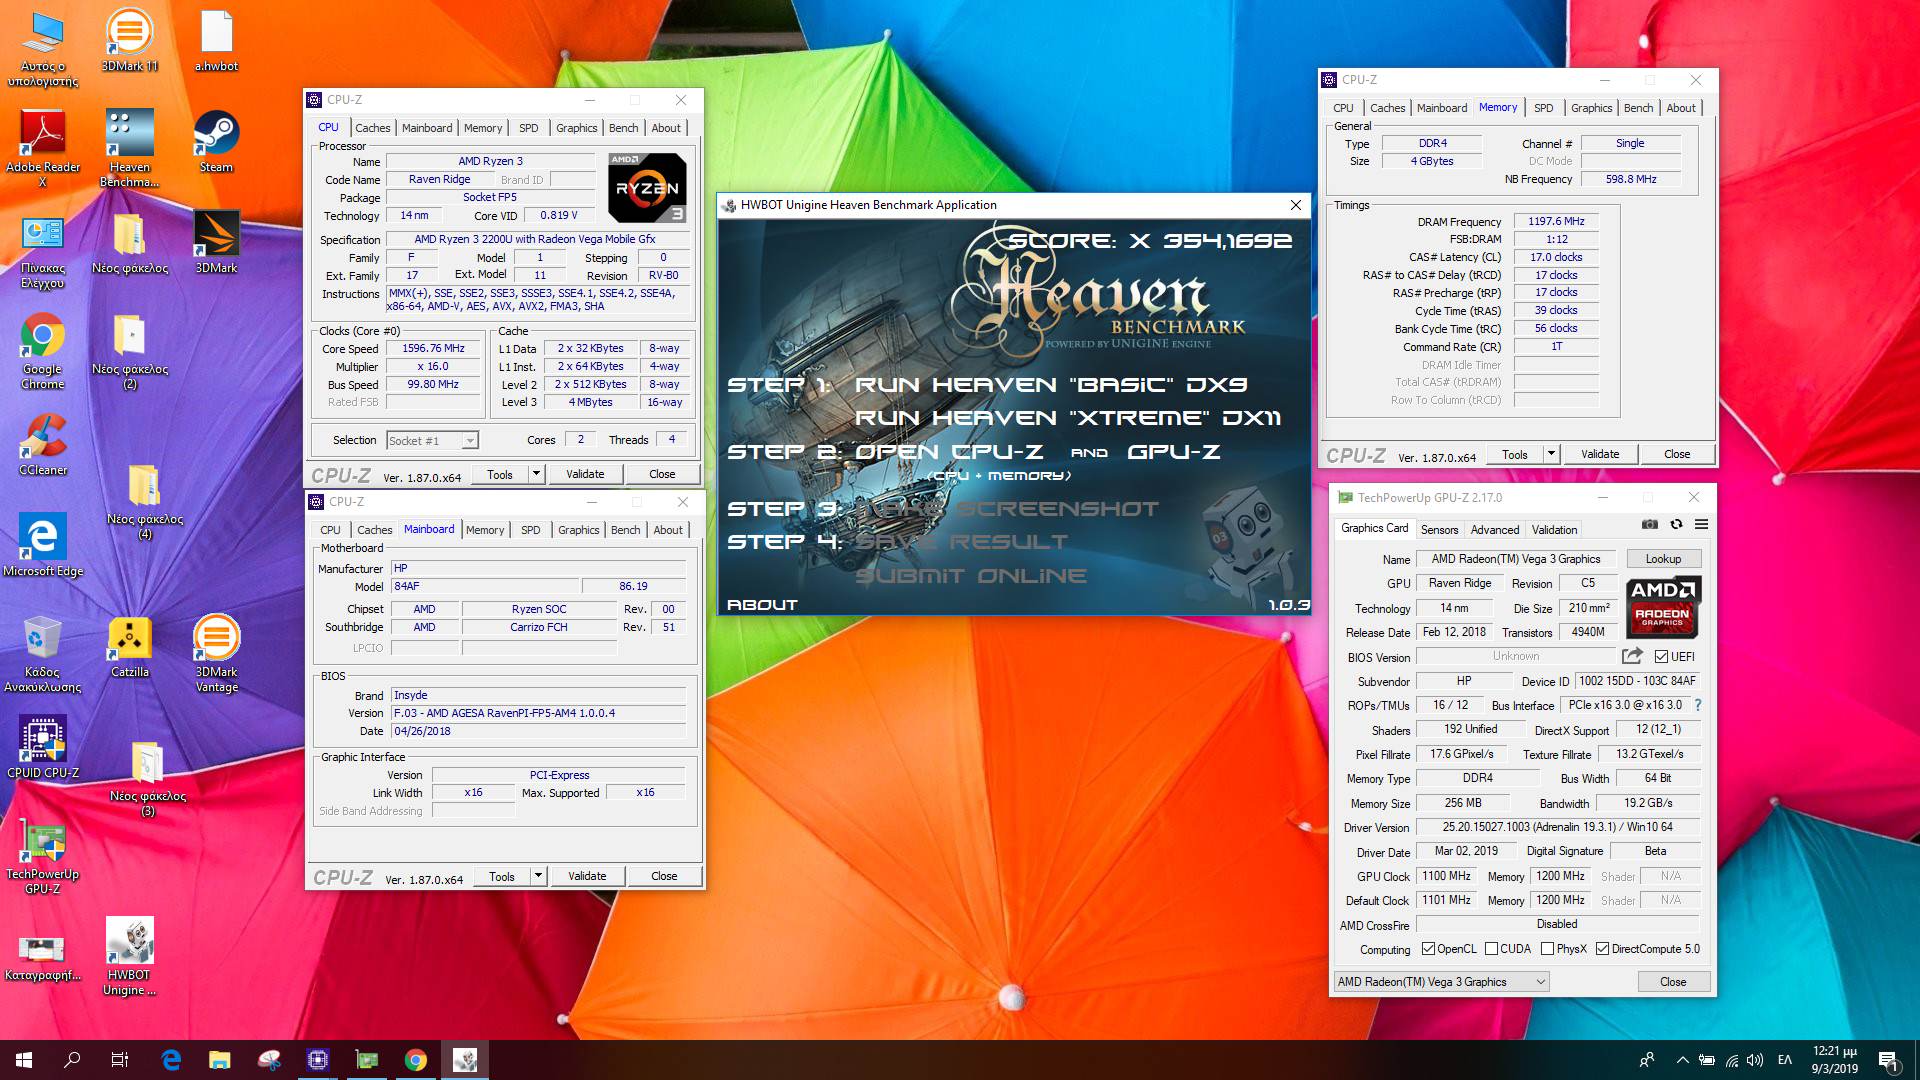Close the HWBOT Heaven Benchmark window

tap(1295, 205)
